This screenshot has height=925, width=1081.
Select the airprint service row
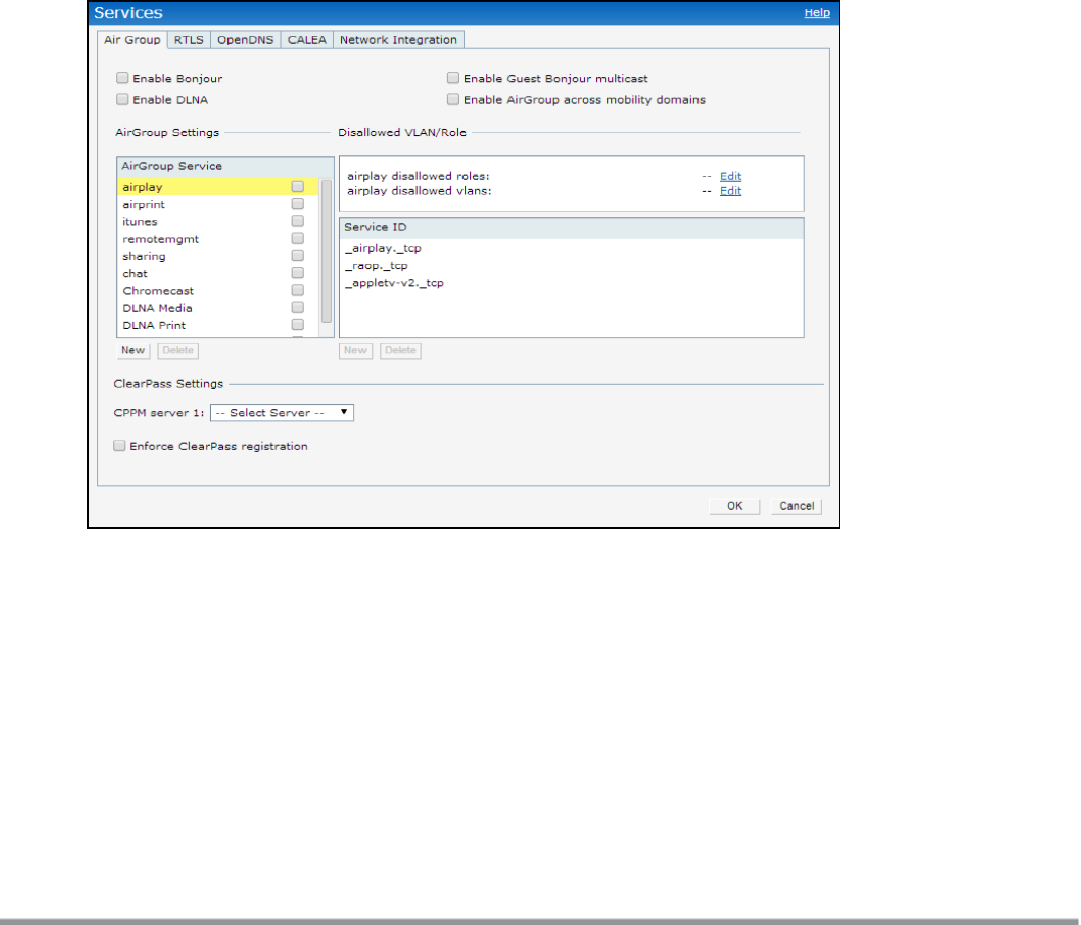218,204
